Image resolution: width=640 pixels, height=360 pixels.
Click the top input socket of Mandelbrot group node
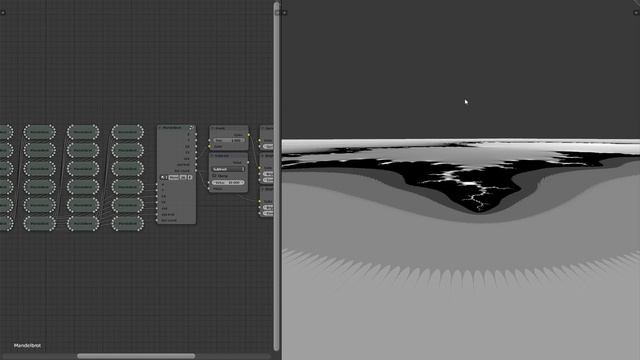[x=157, y=184]
